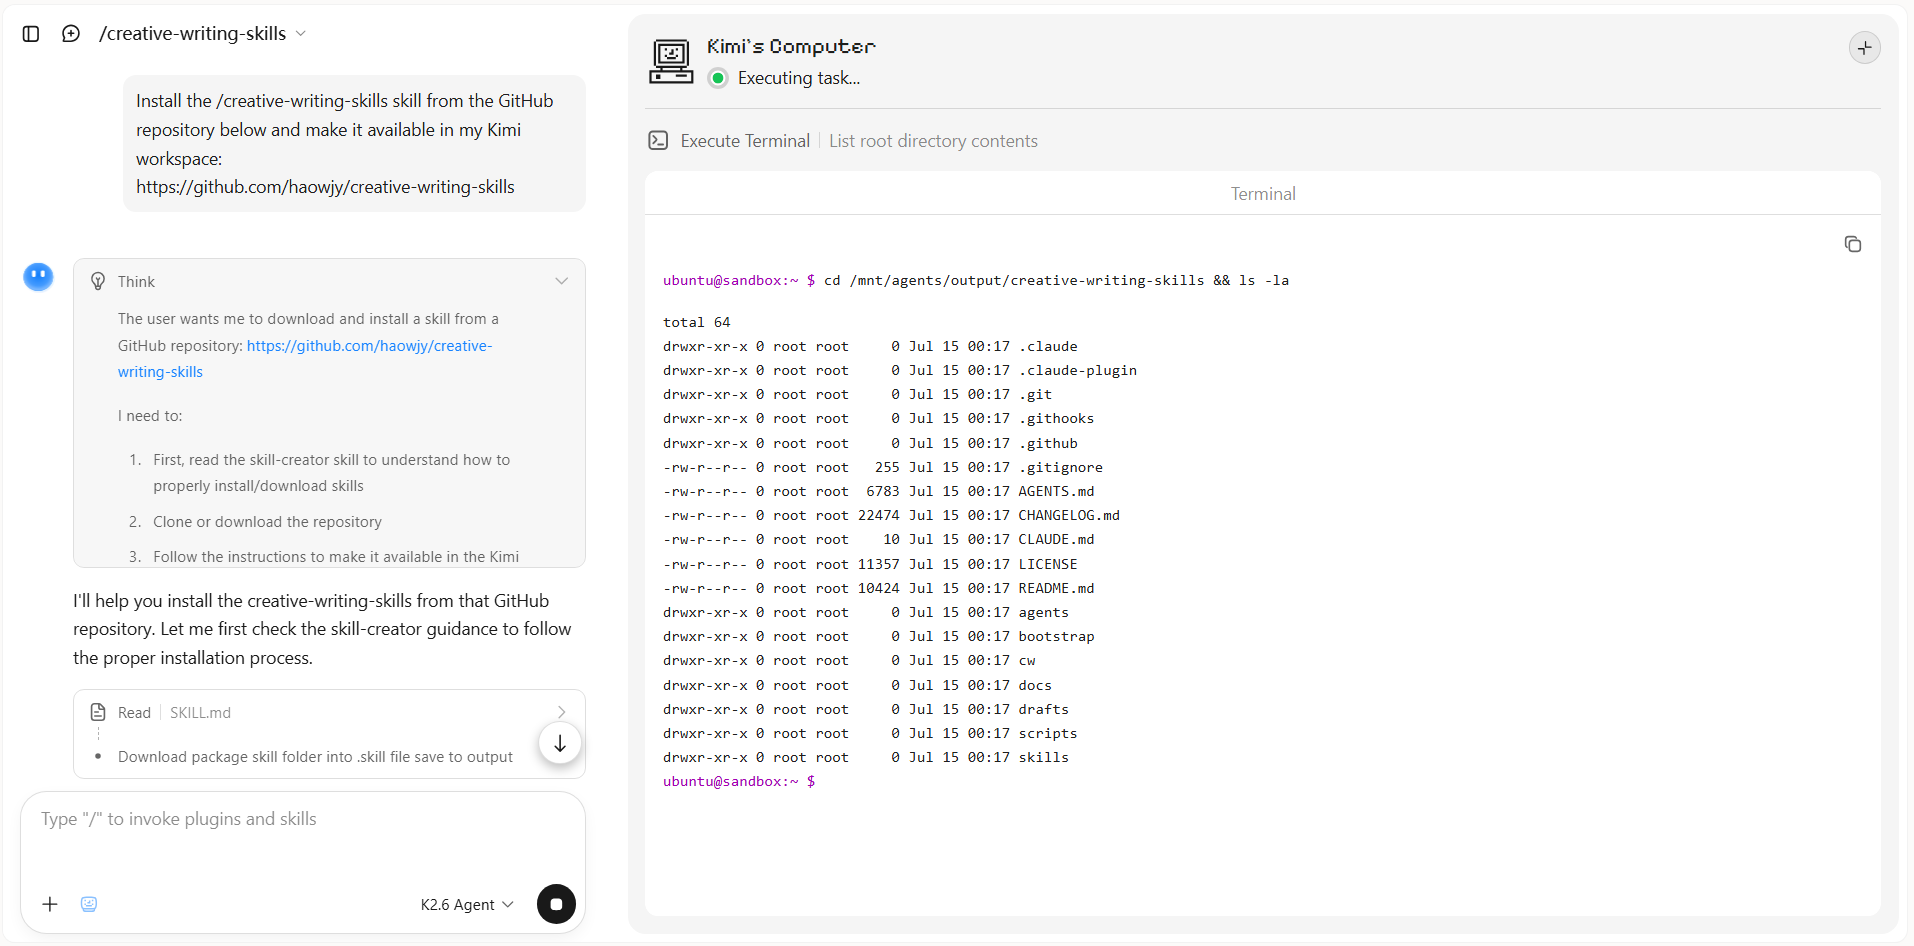Viewport: 1914px width, 946px height.
Task: Click 'CLAUDE.md' in the terminal listing
Action: (x=1056, y=540)
